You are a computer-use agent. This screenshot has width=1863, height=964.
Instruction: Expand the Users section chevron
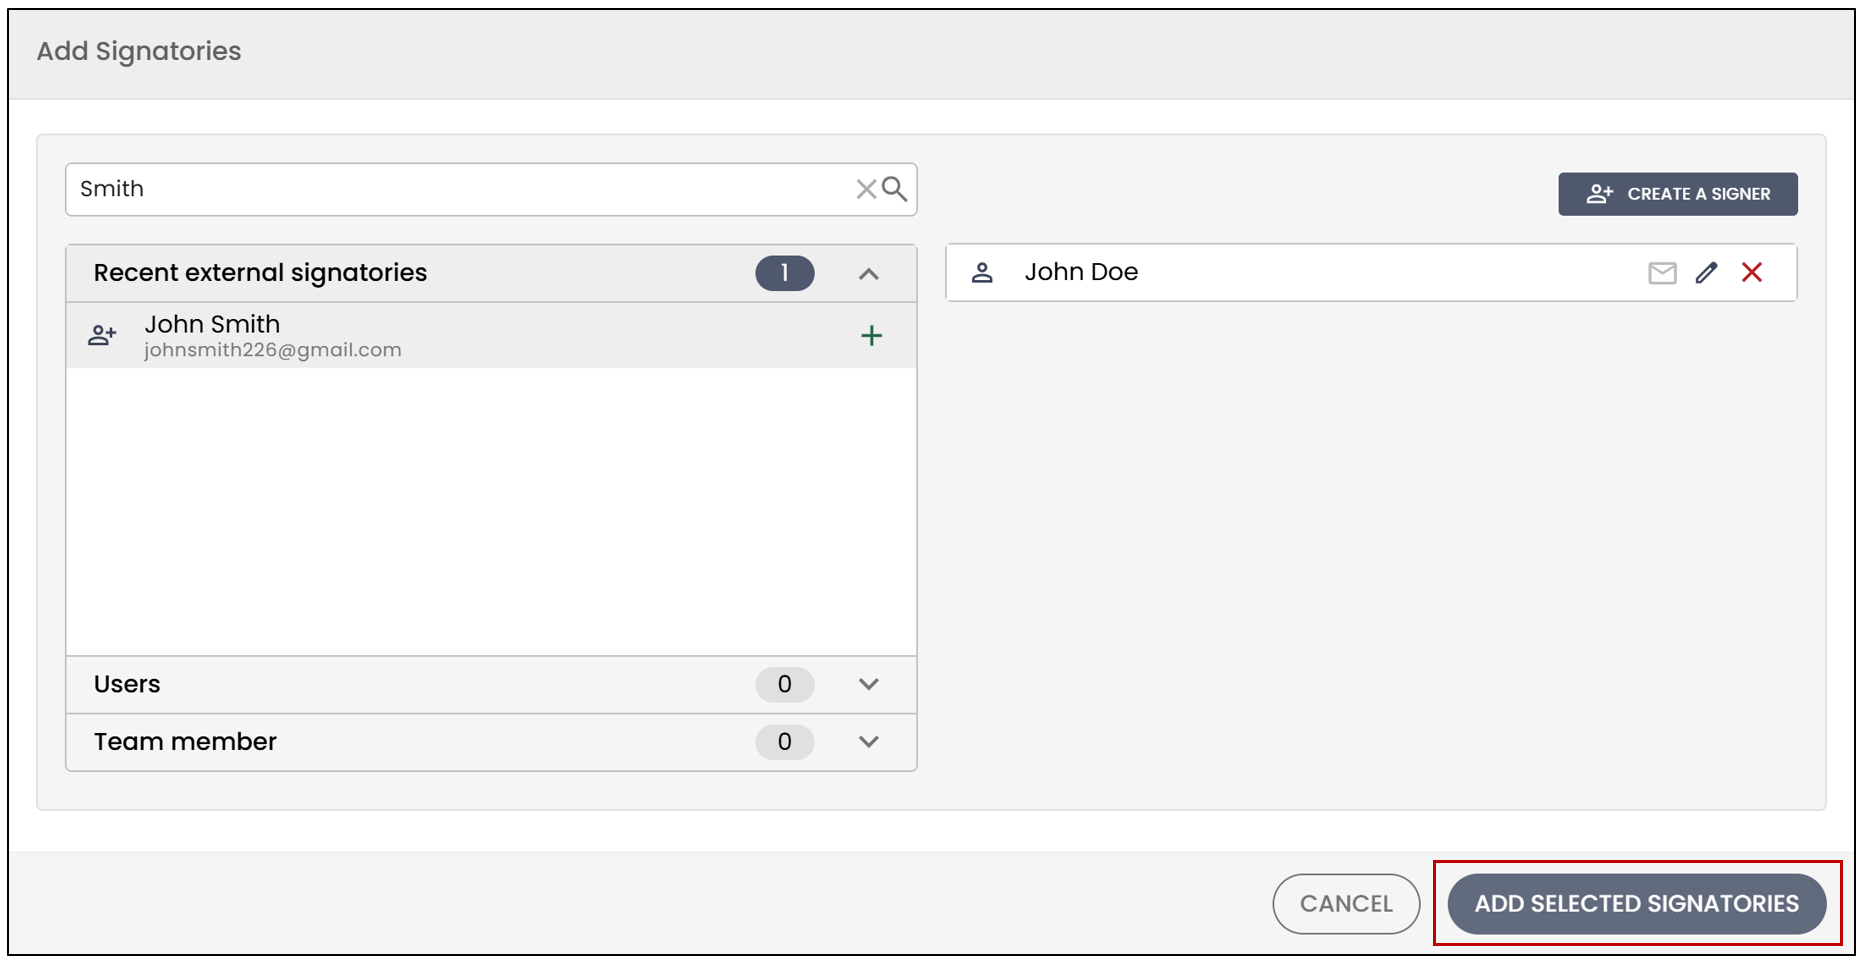click(x=869, y=684)
